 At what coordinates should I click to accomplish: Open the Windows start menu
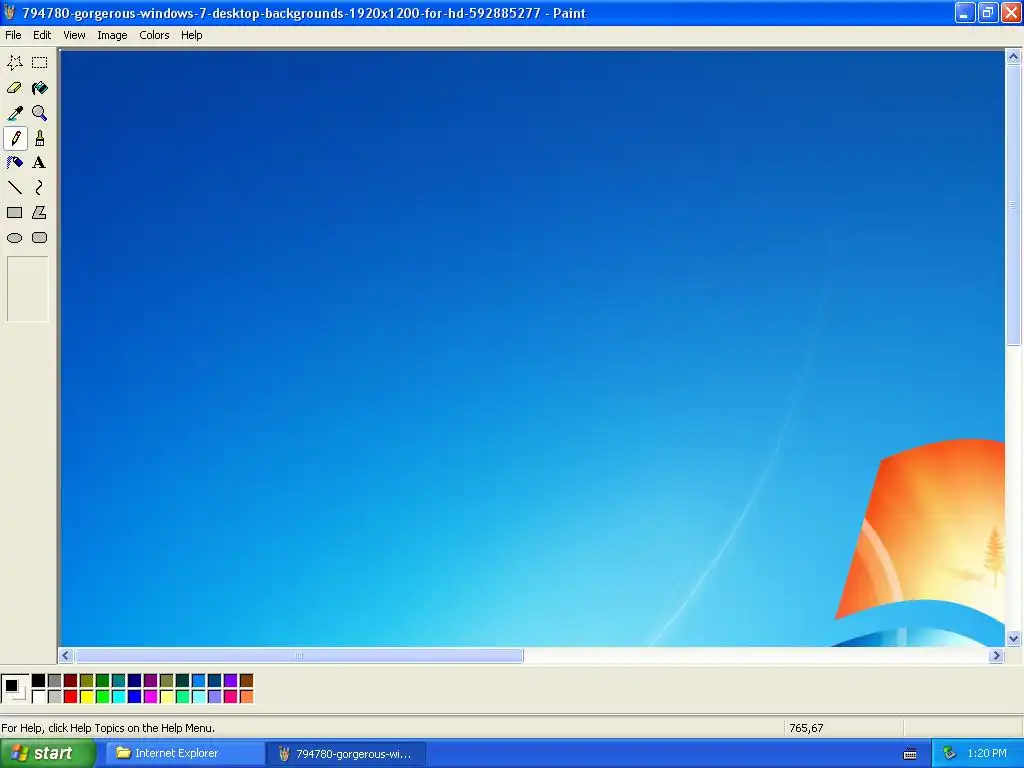pyautogui.click(x=47, y=754)
